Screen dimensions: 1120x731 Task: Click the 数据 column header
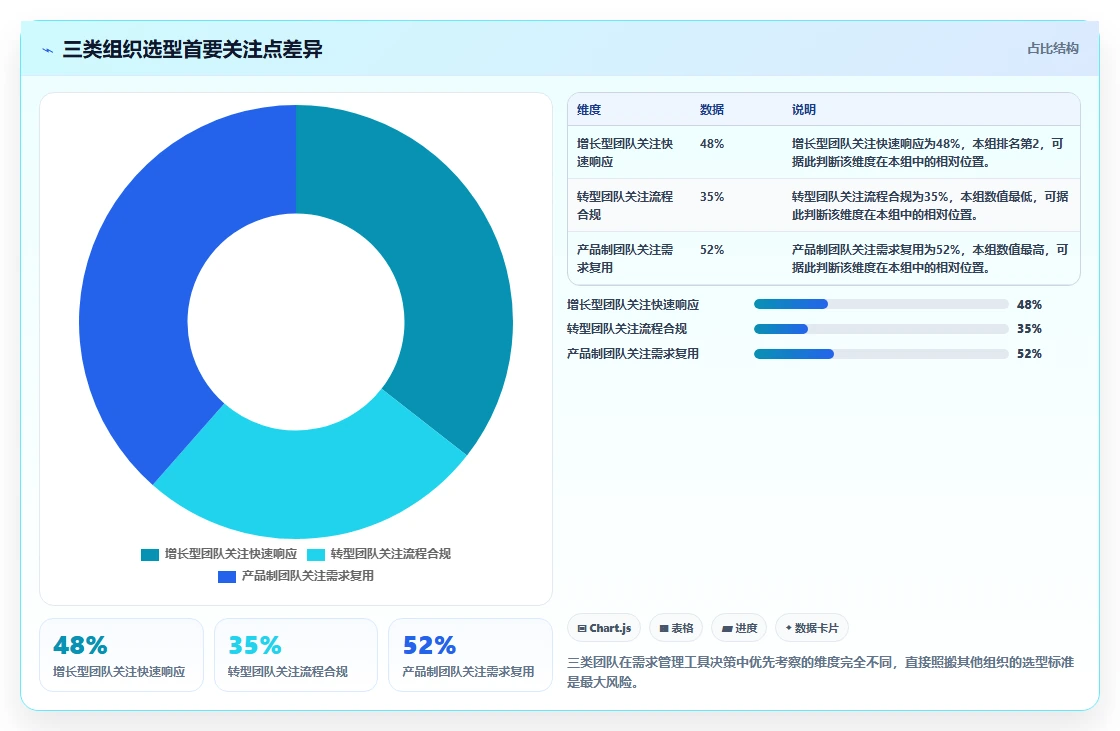click(712, 109)
